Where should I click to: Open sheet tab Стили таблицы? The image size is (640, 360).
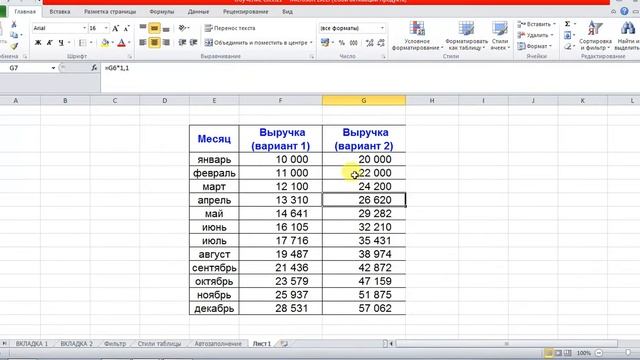(159, 344)
